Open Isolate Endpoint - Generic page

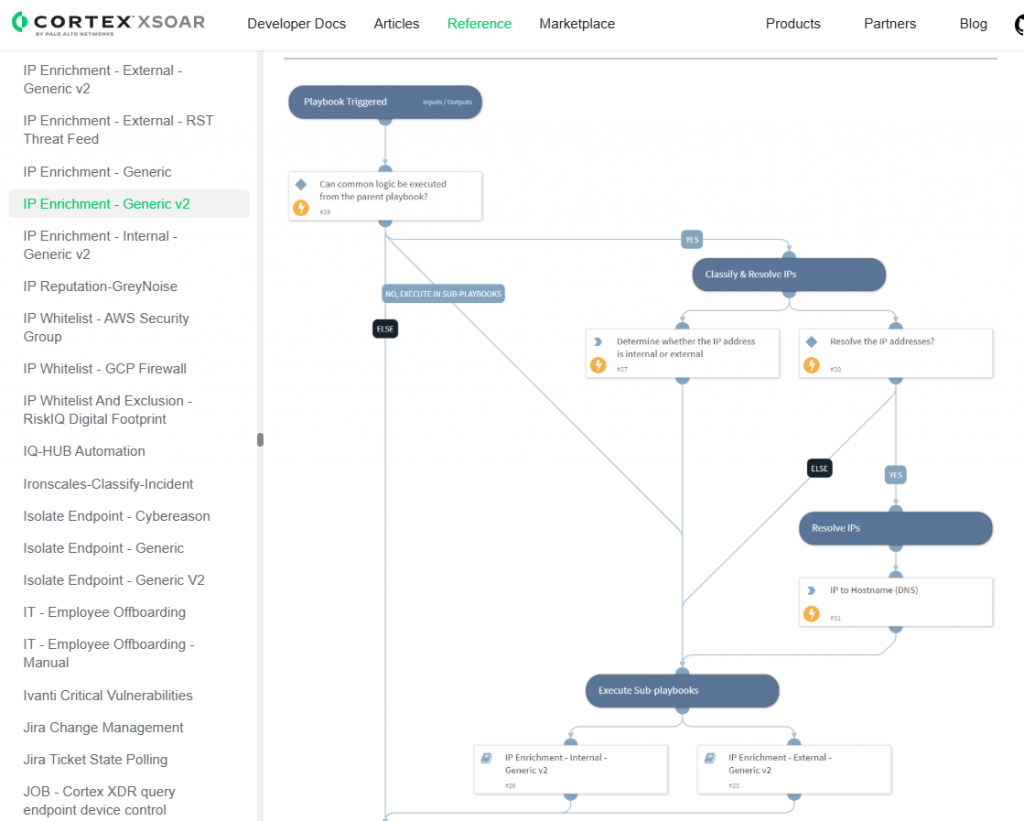103,548
